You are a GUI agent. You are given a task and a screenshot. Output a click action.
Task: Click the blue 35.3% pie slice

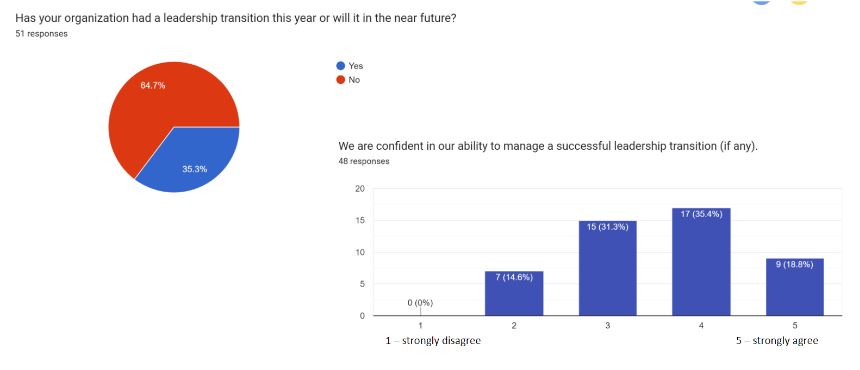tap(192, 162)
